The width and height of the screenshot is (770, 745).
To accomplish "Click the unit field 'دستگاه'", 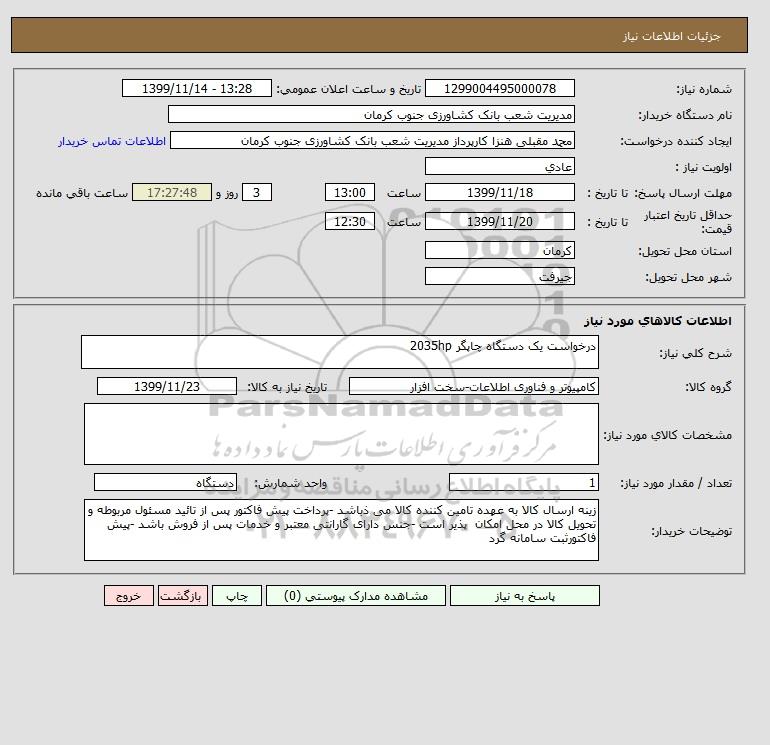I will [x=165, y=482].
